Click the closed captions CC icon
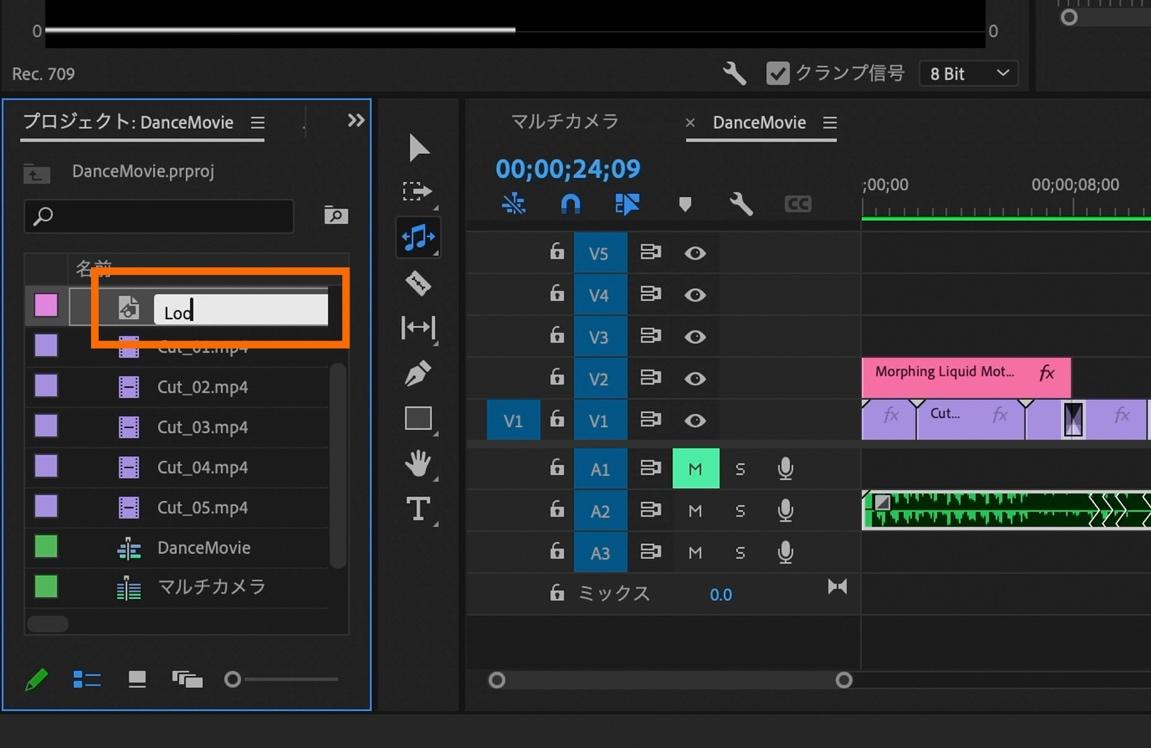 pos(797,203)
